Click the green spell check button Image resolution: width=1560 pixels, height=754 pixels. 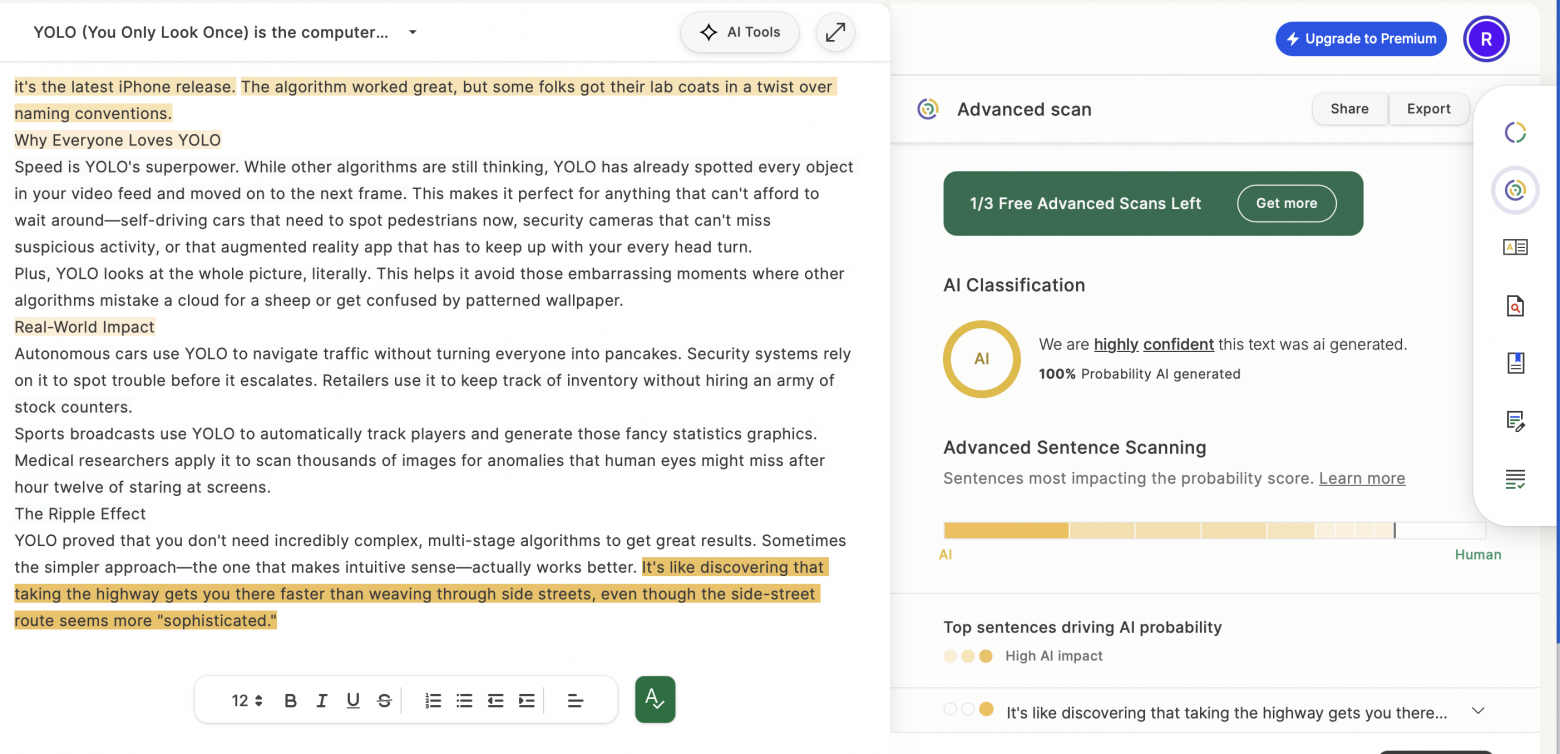655,699
